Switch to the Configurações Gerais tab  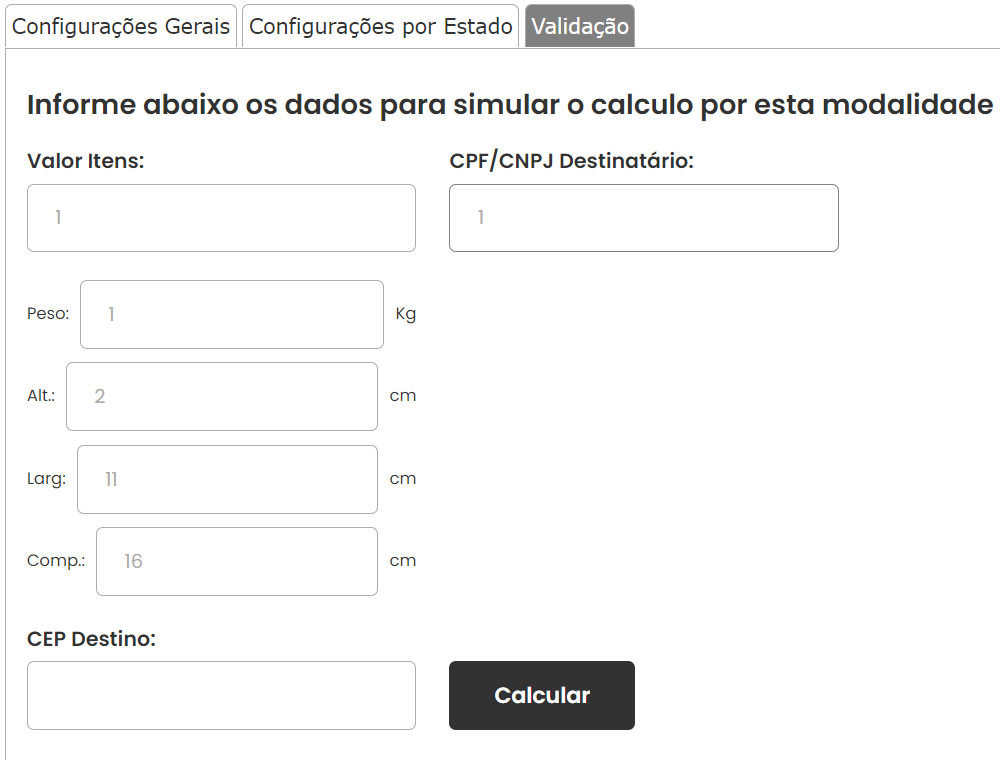(x=121, y=26)
